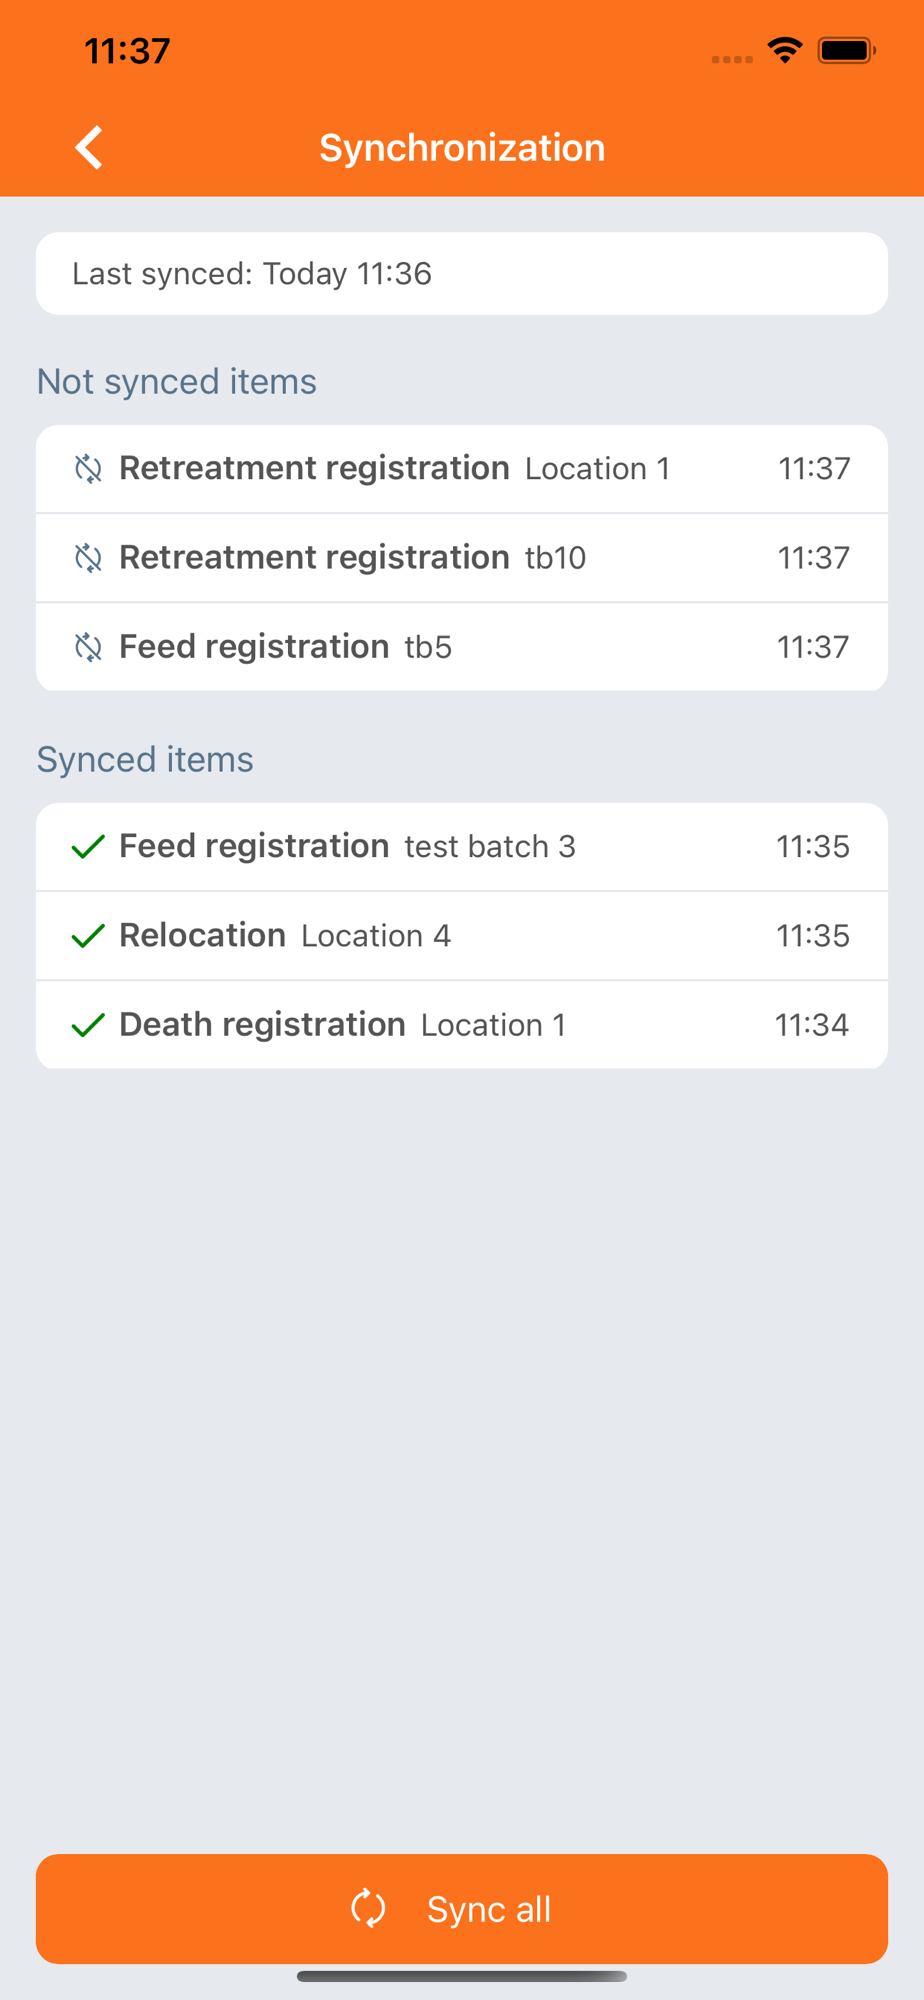Tap the Last synced status card
The height and width of the screenshot is (2000, 924).
(461, 274)
